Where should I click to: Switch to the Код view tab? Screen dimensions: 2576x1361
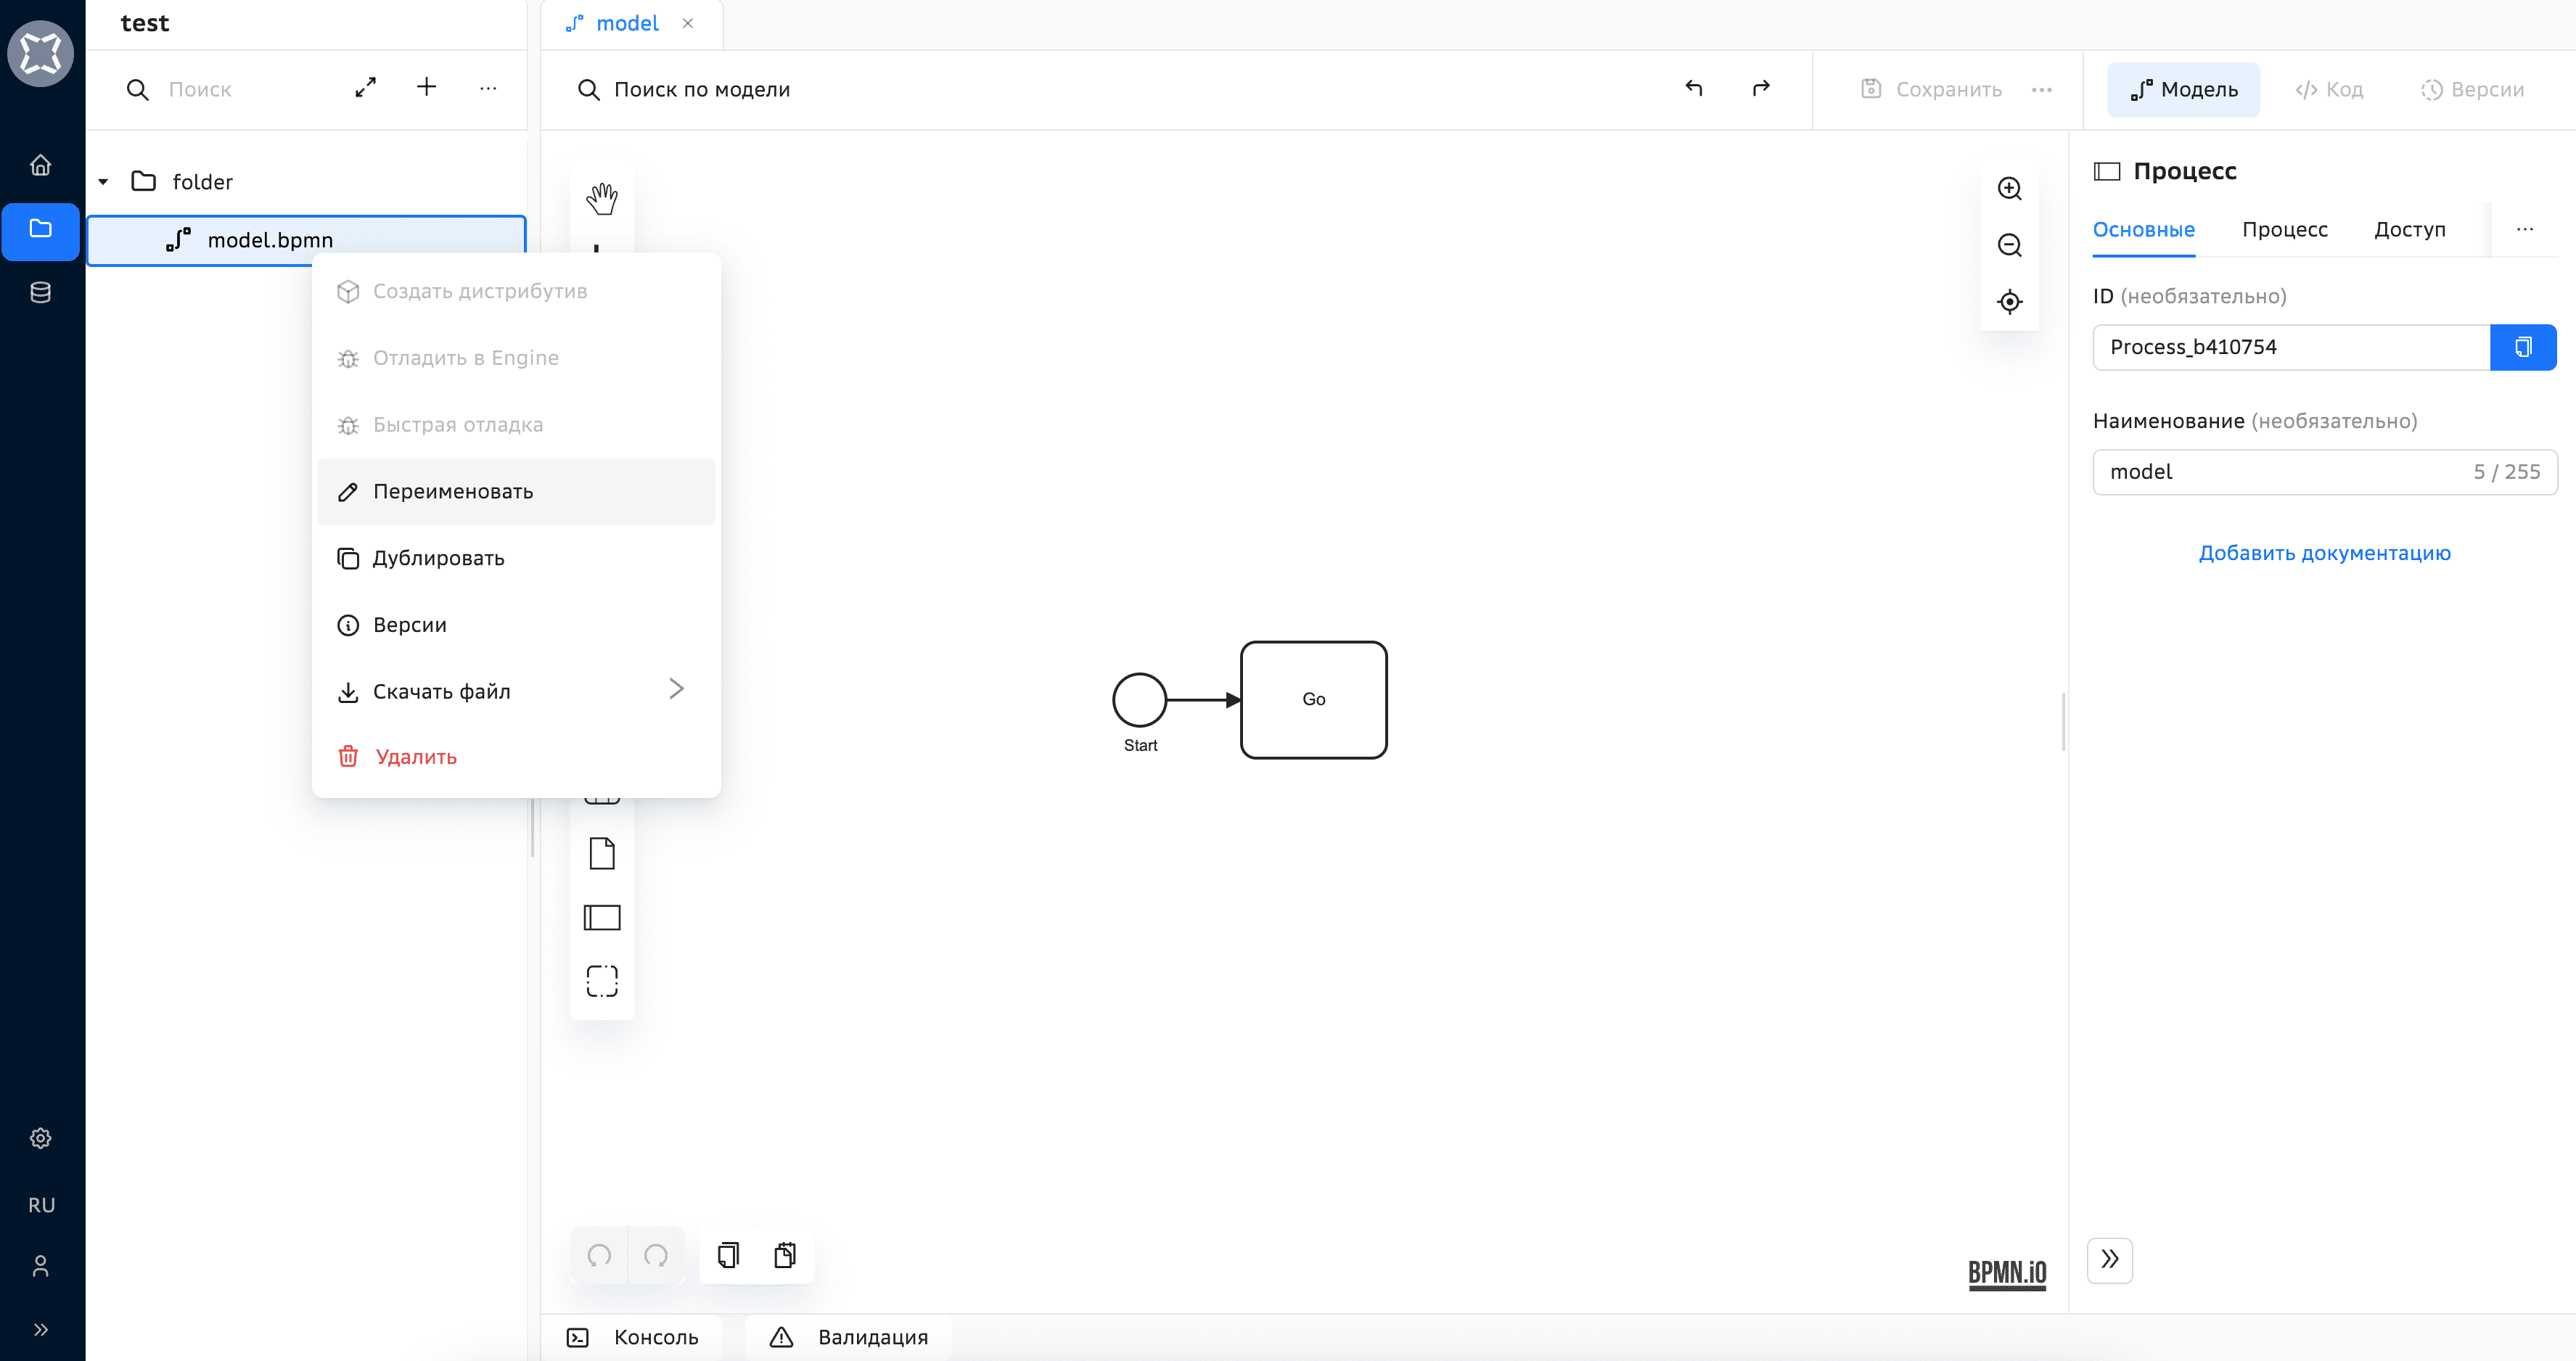coord(2329,90)
